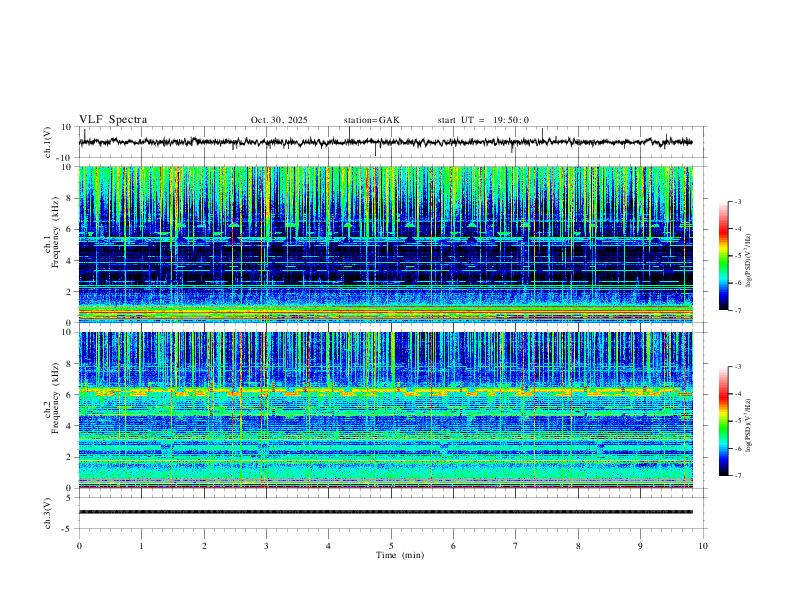This screenshot has width=792, height=612.
Task: Click the "ch.1(V)" waveform axis label
Action: pyautogui.click(x=48, y=142)
